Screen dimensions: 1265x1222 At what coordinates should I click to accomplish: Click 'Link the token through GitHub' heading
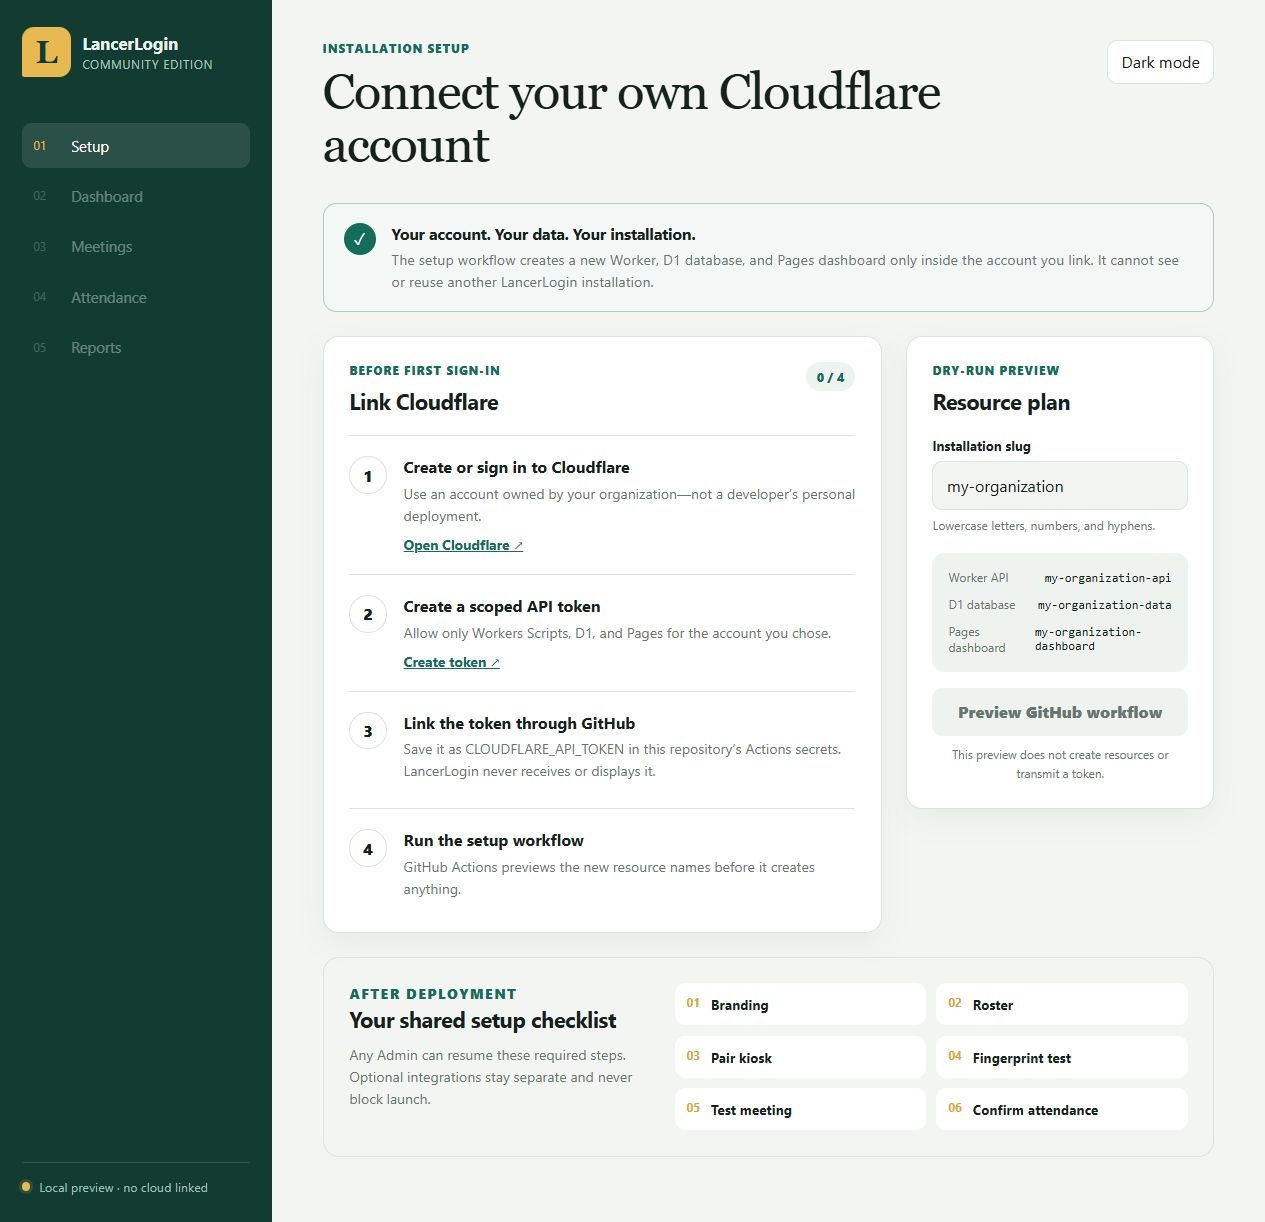point(519,723)
